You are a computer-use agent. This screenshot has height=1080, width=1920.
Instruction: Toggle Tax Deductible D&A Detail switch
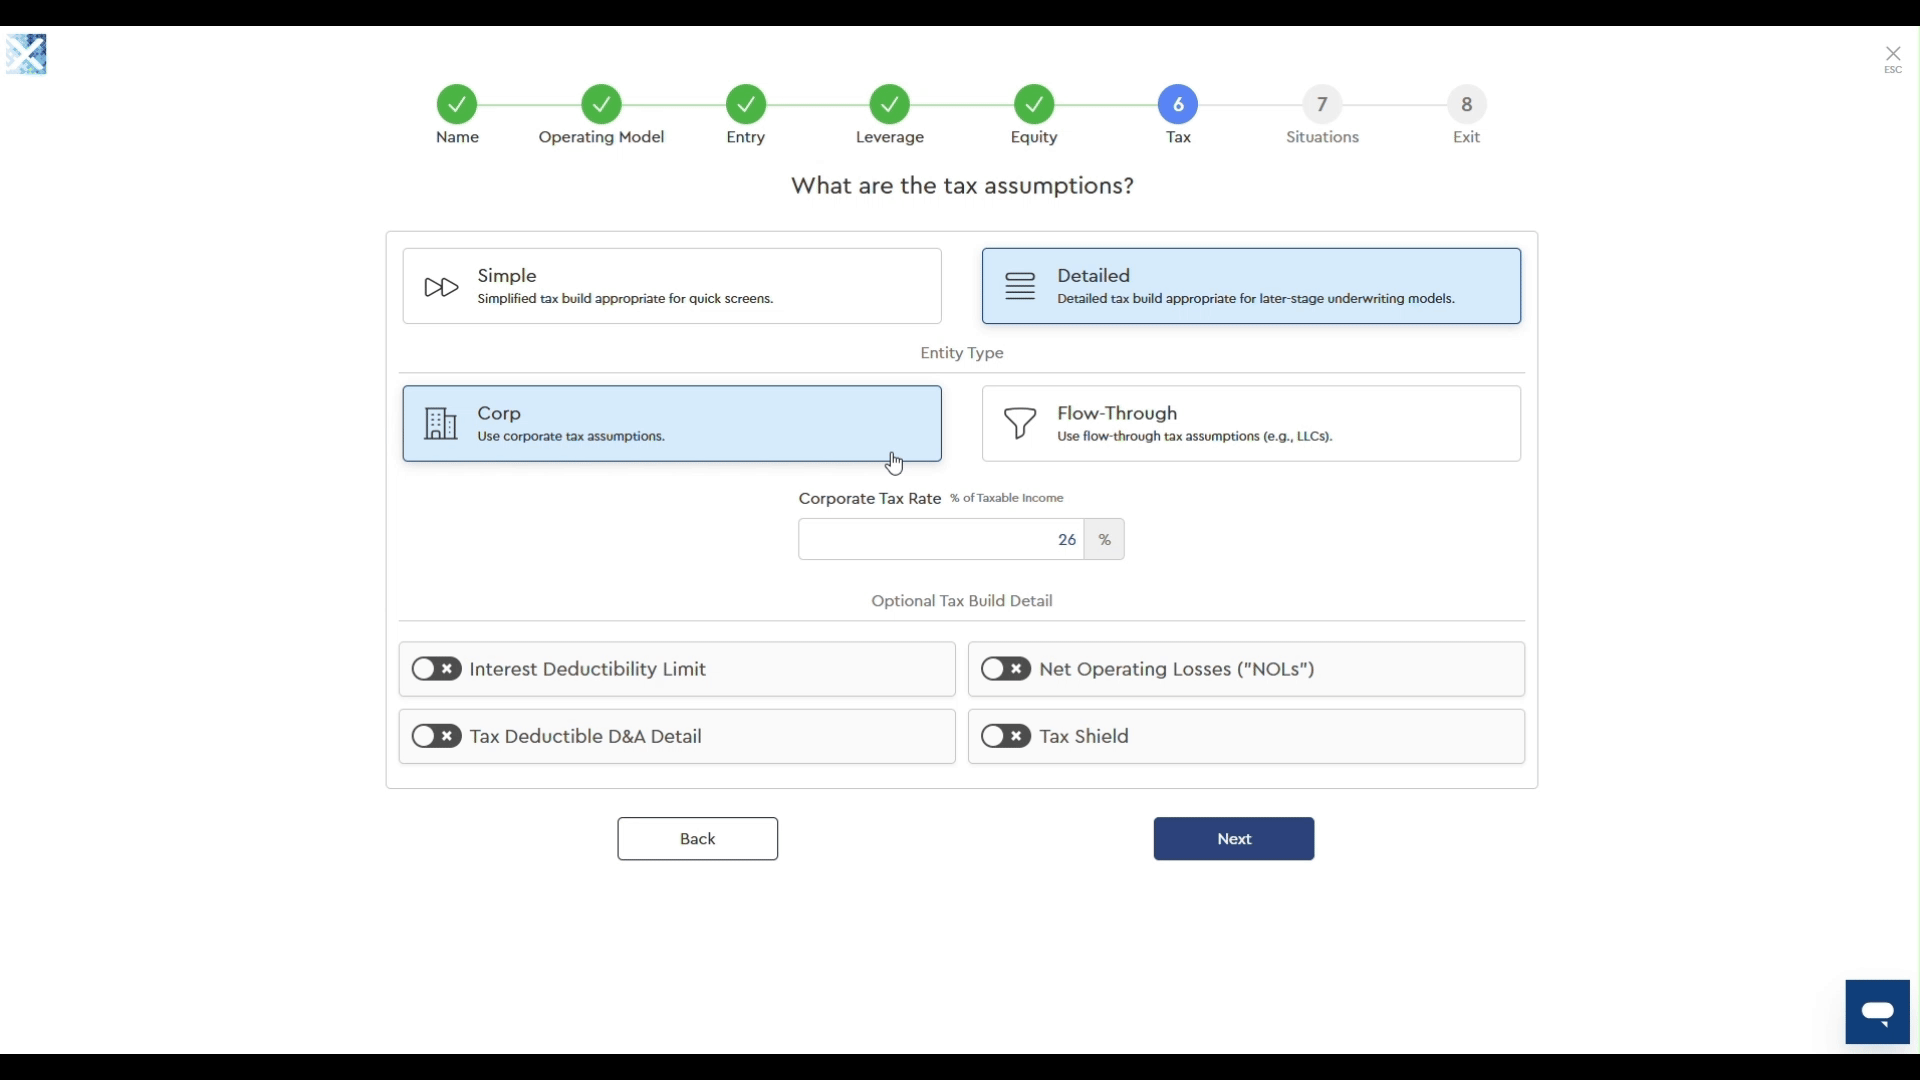pos(437,737)
